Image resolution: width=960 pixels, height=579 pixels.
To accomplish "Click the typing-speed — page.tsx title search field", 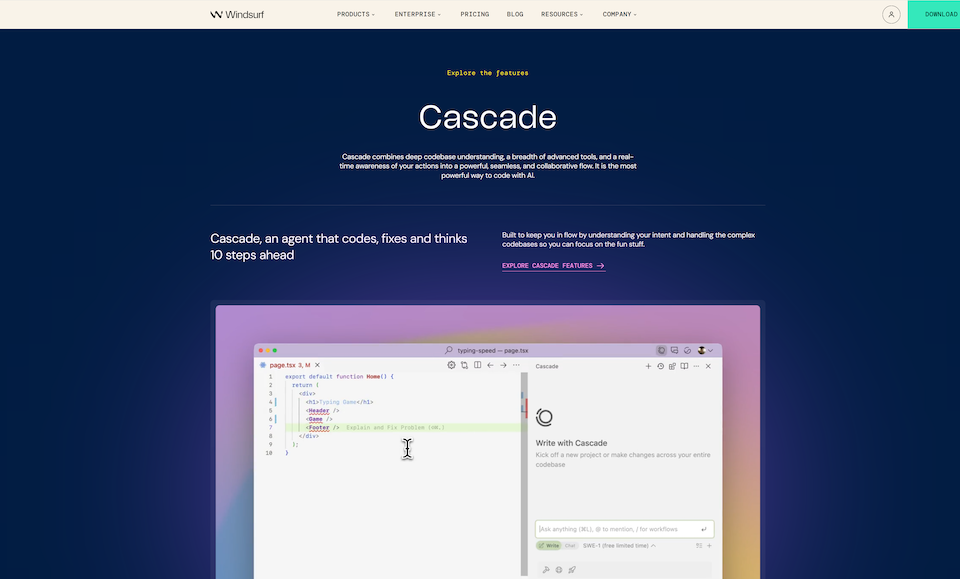I will [x=492, y=351].
